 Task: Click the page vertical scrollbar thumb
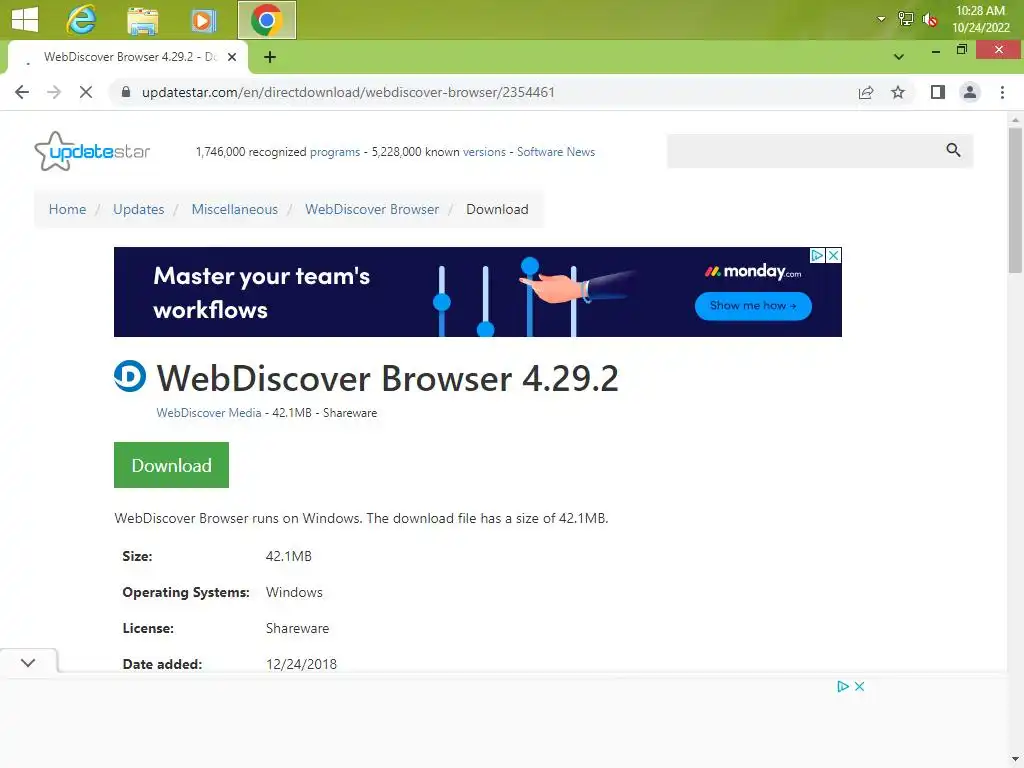pyautogui.click(x=1015, y=200)
